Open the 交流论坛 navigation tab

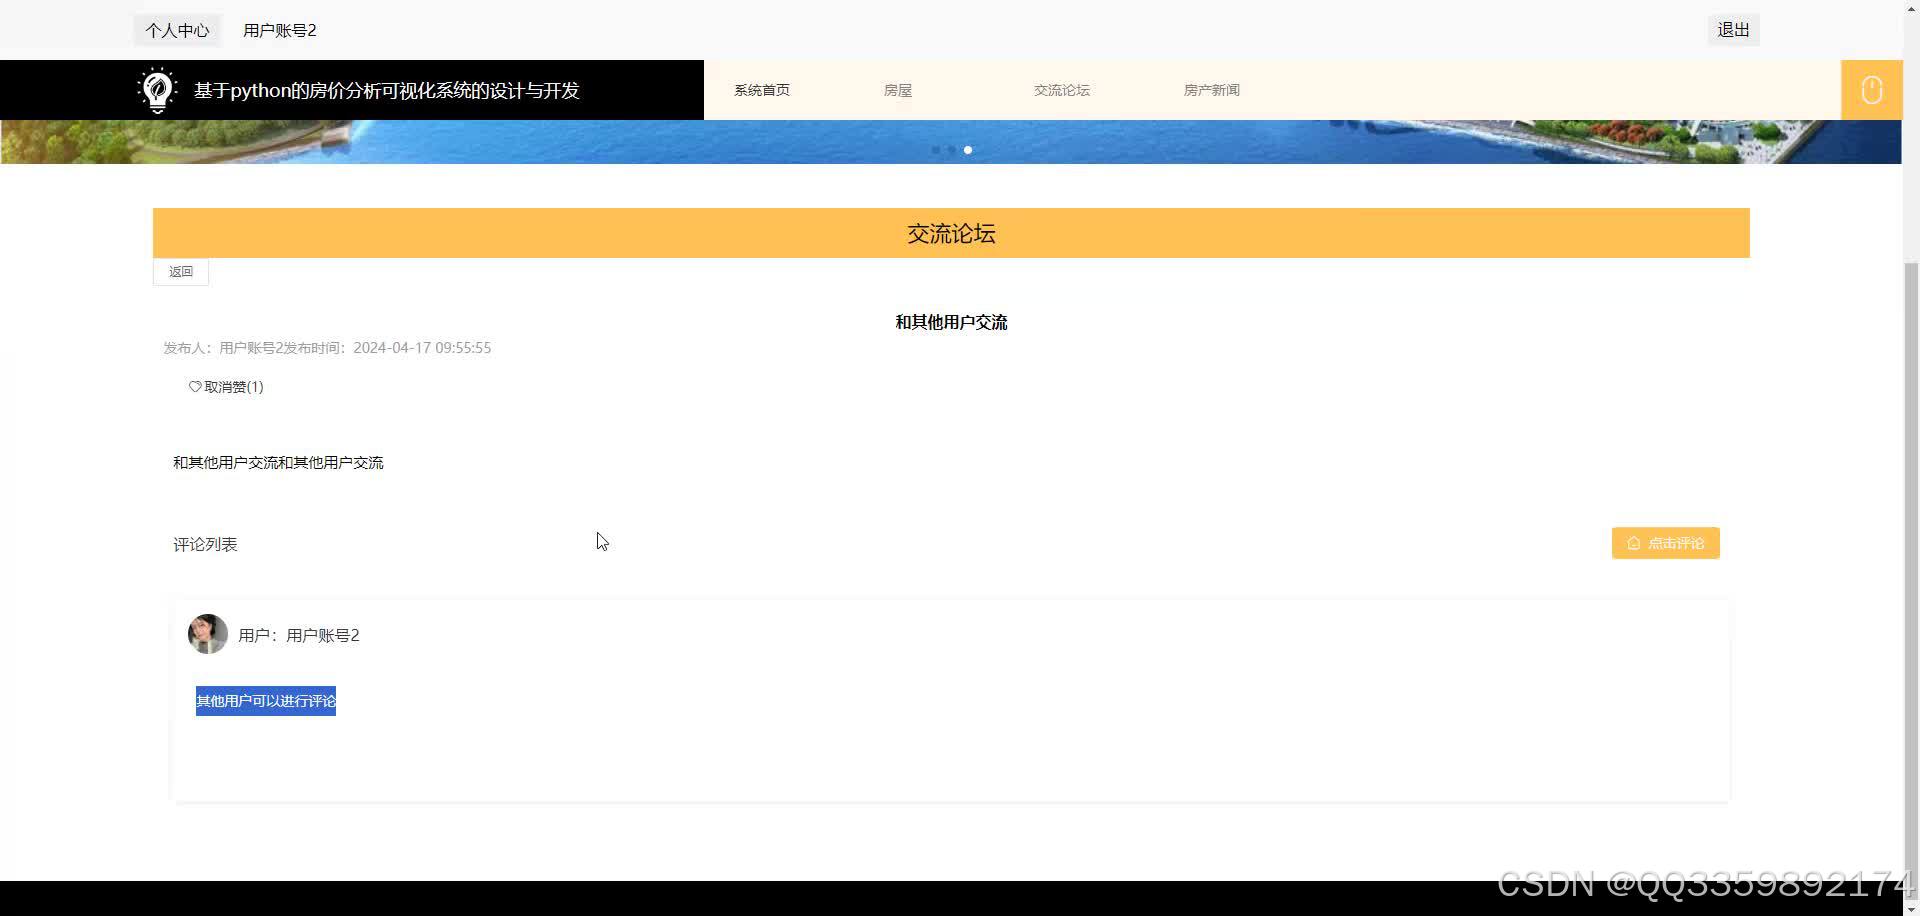pos(1062,90)
